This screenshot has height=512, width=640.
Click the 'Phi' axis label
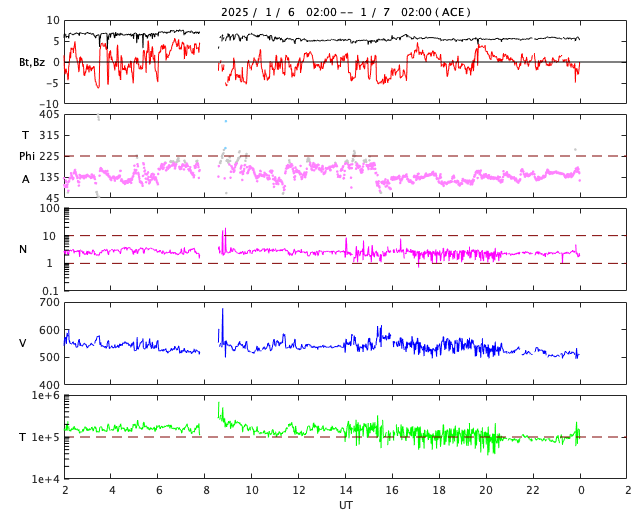(27, 156)
